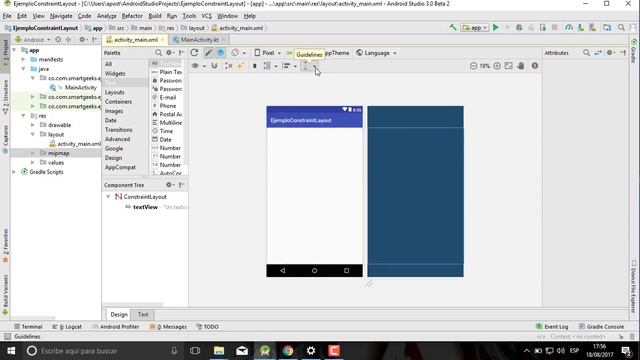Click the Windows search box in taskbar
This screenshot has height=360, width=640.
tap(102, 351)
